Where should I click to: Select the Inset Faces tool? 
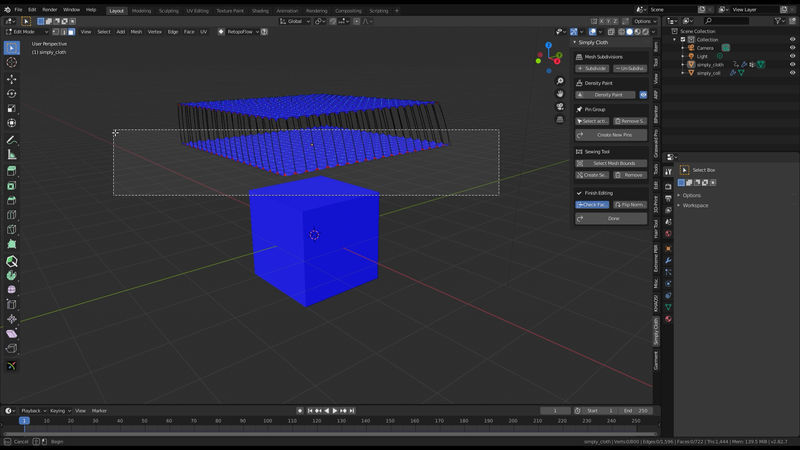point(12,186)
